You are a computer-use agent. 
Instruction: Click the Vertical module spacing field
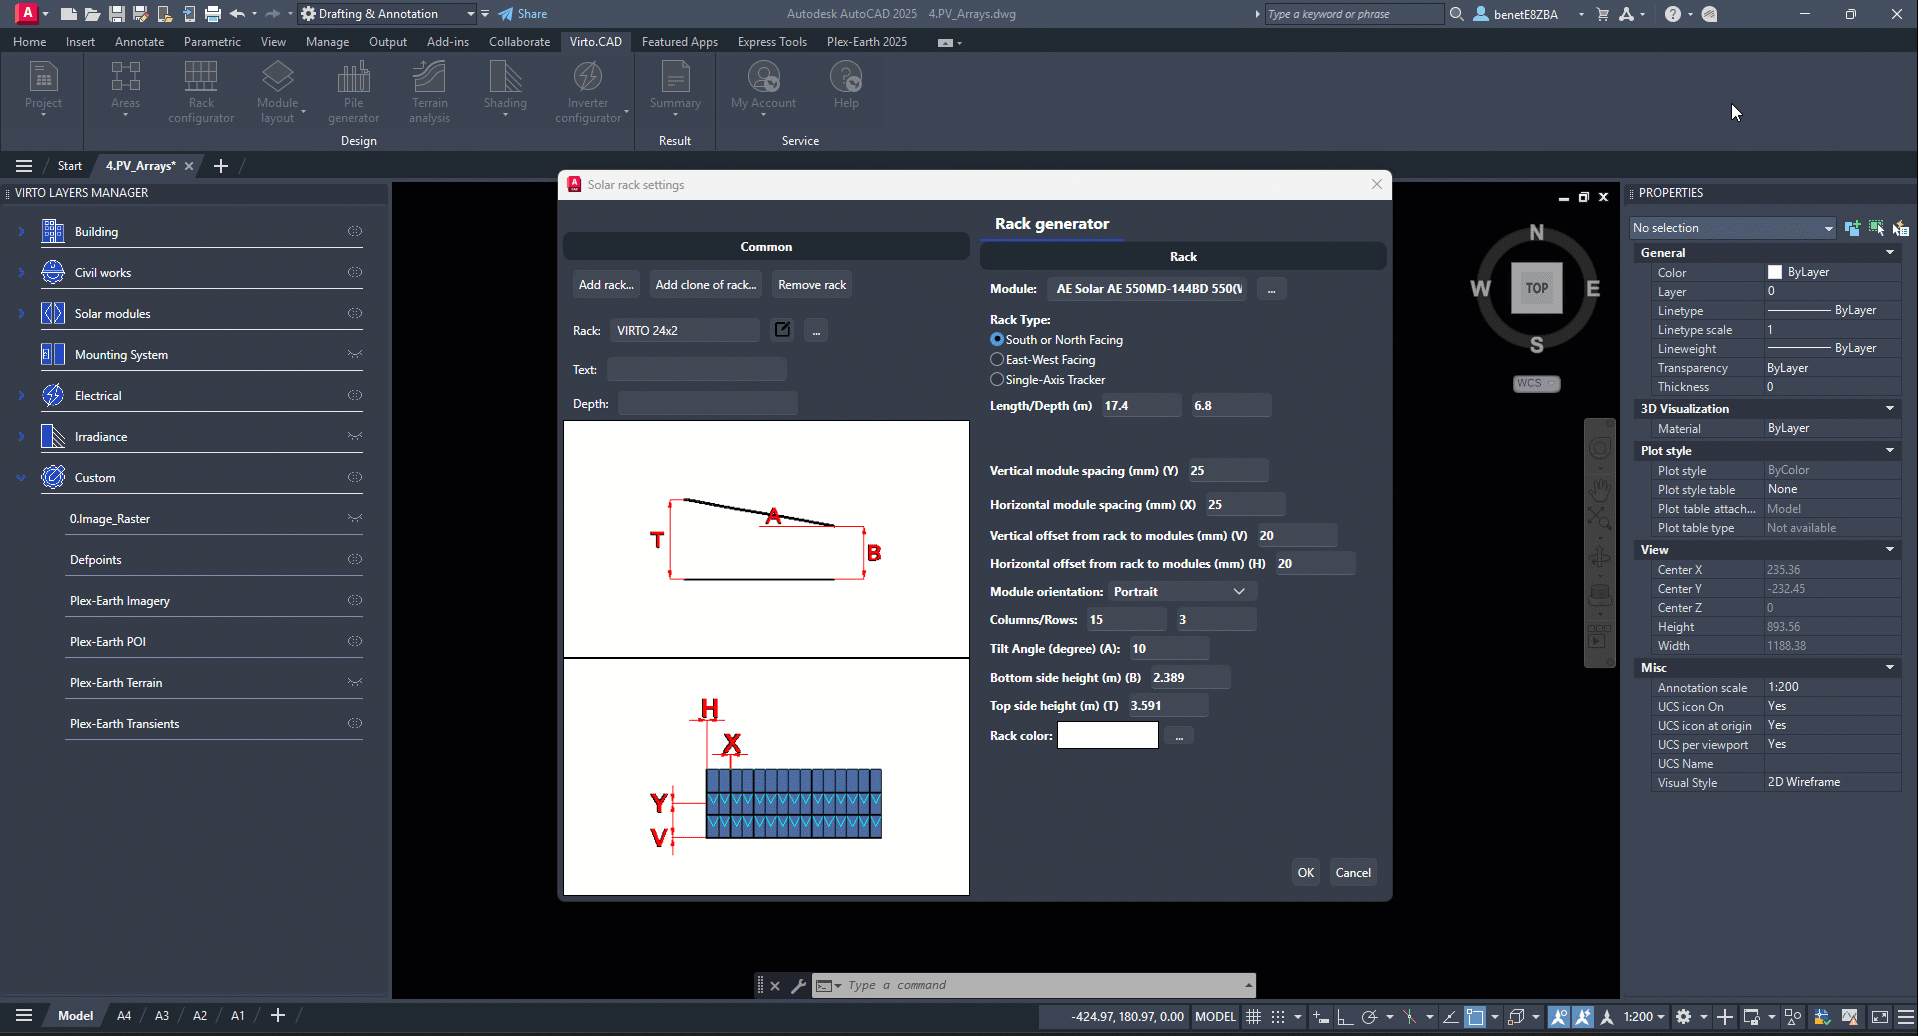(1228, 471)
